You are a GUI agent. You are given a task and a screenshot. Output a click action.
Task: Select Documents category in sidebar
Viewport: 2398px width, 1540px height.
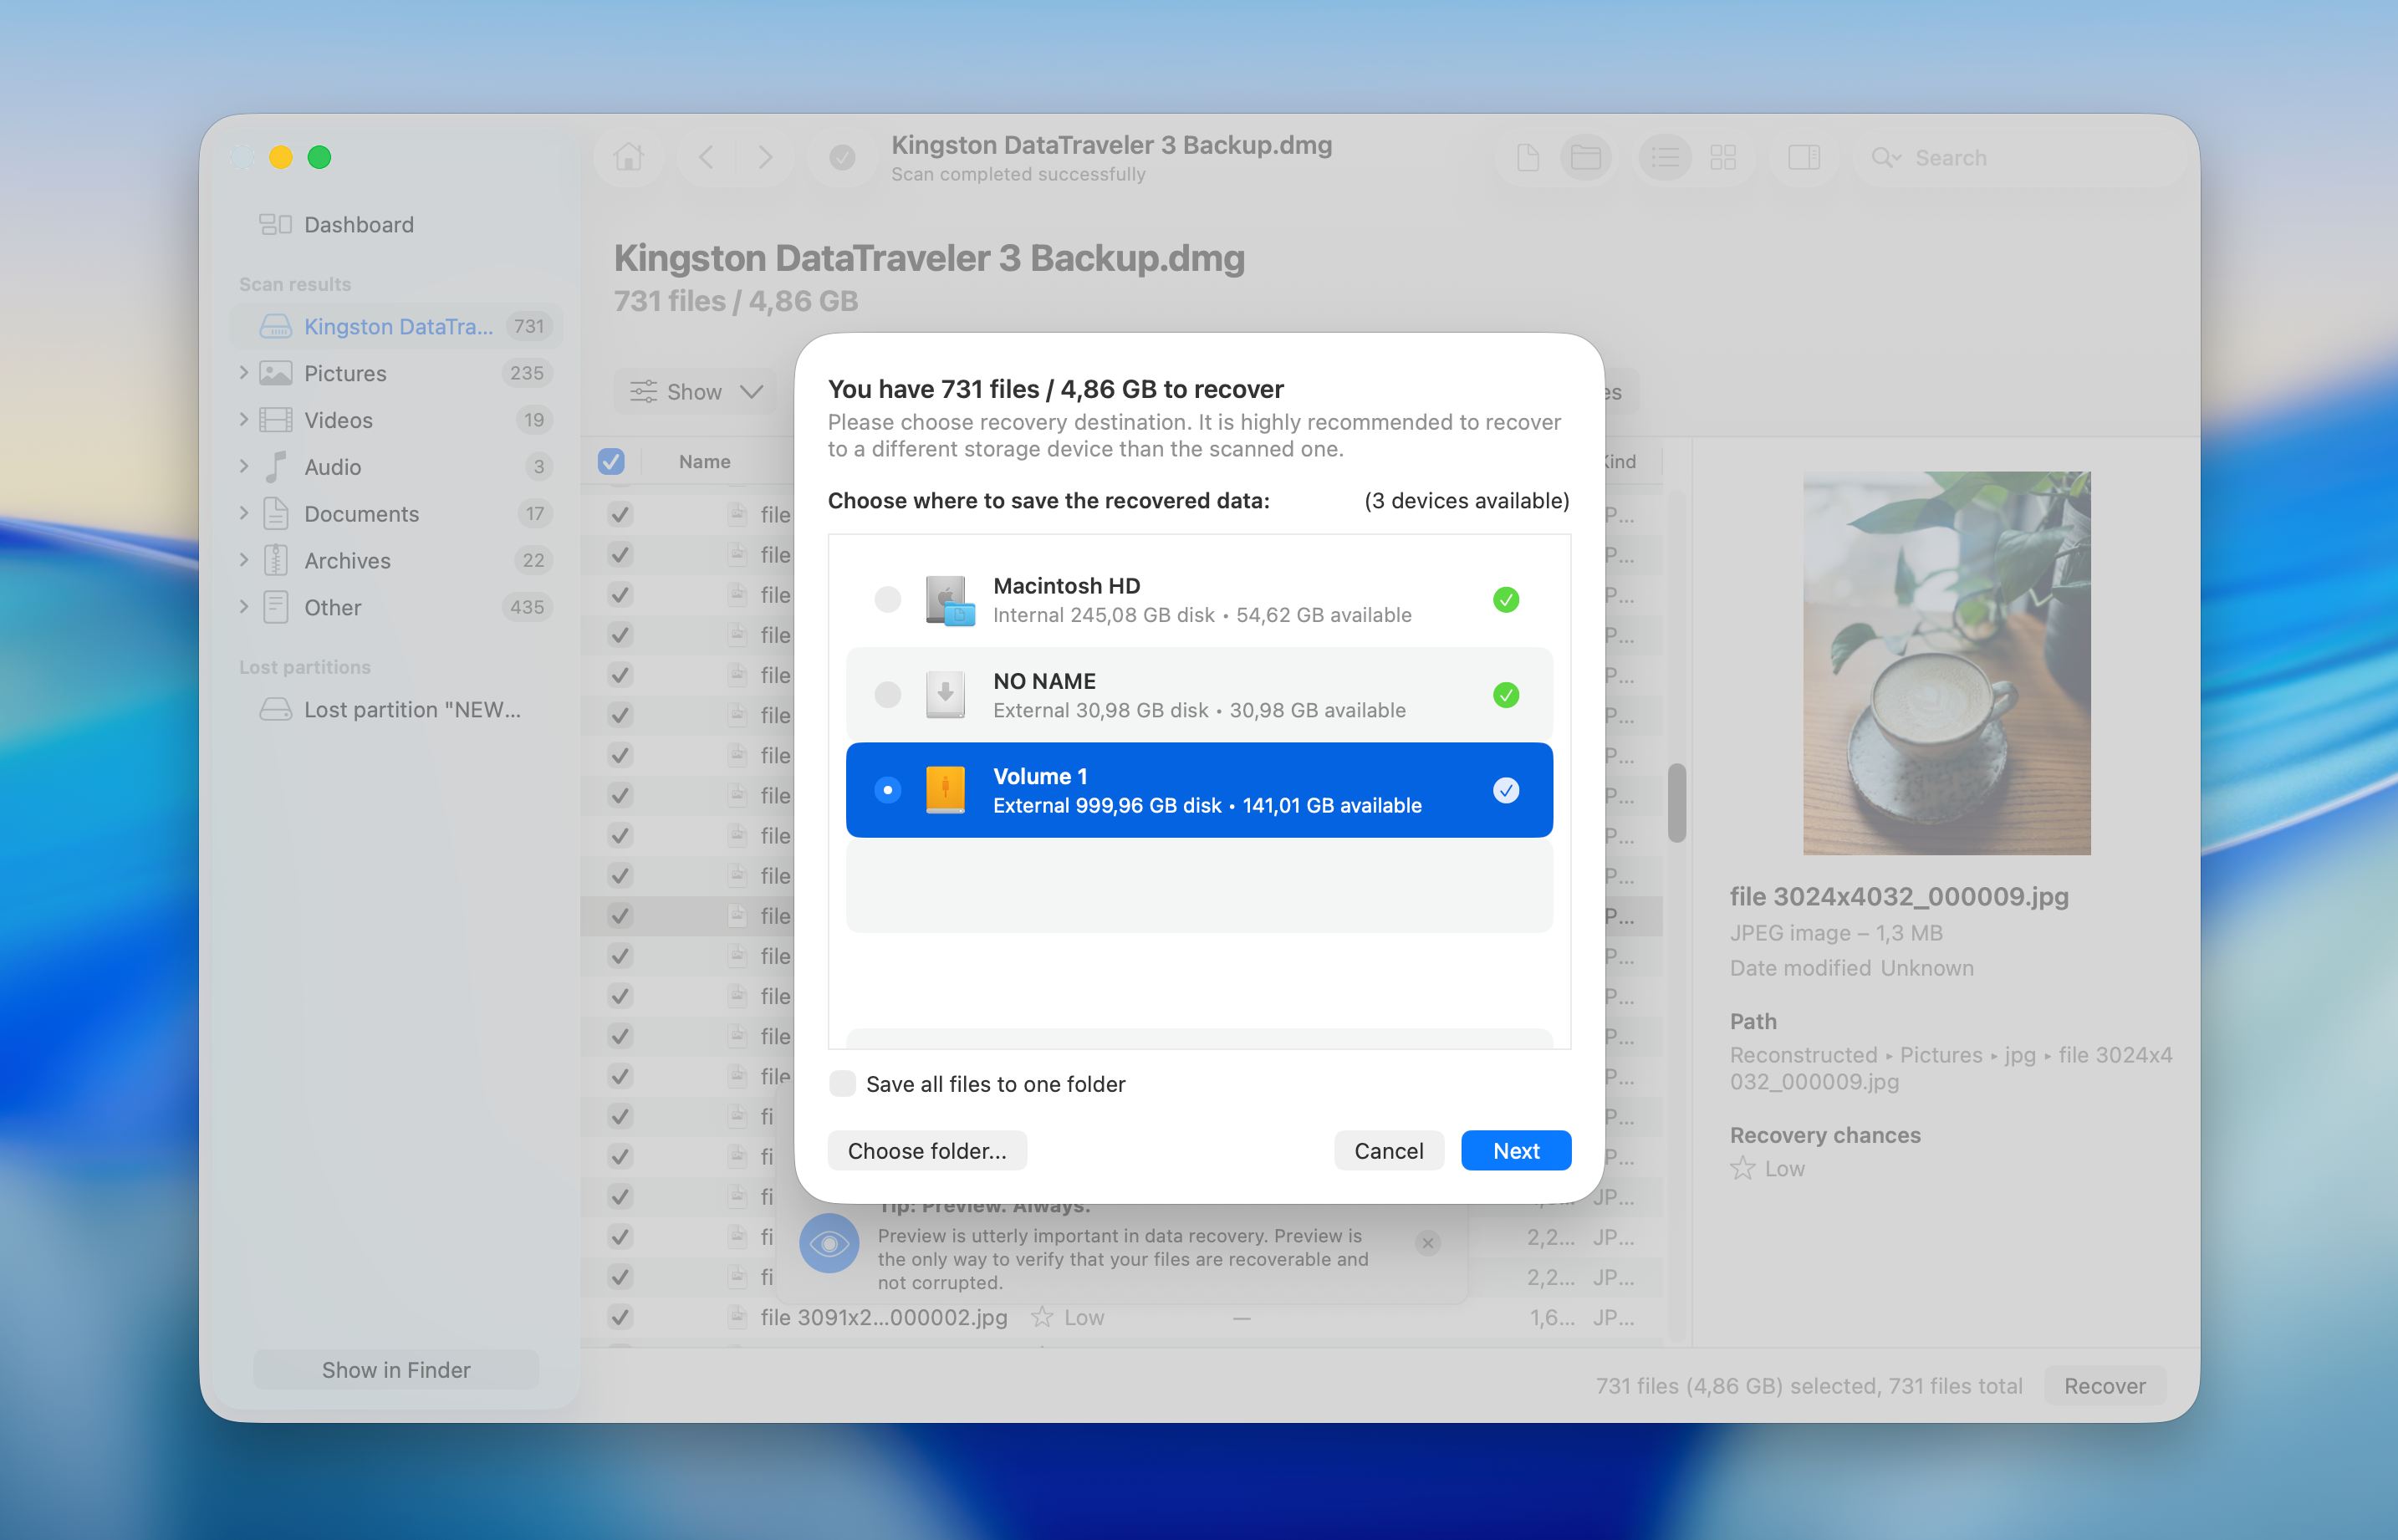pyautogui.click(x=396, y=514)
